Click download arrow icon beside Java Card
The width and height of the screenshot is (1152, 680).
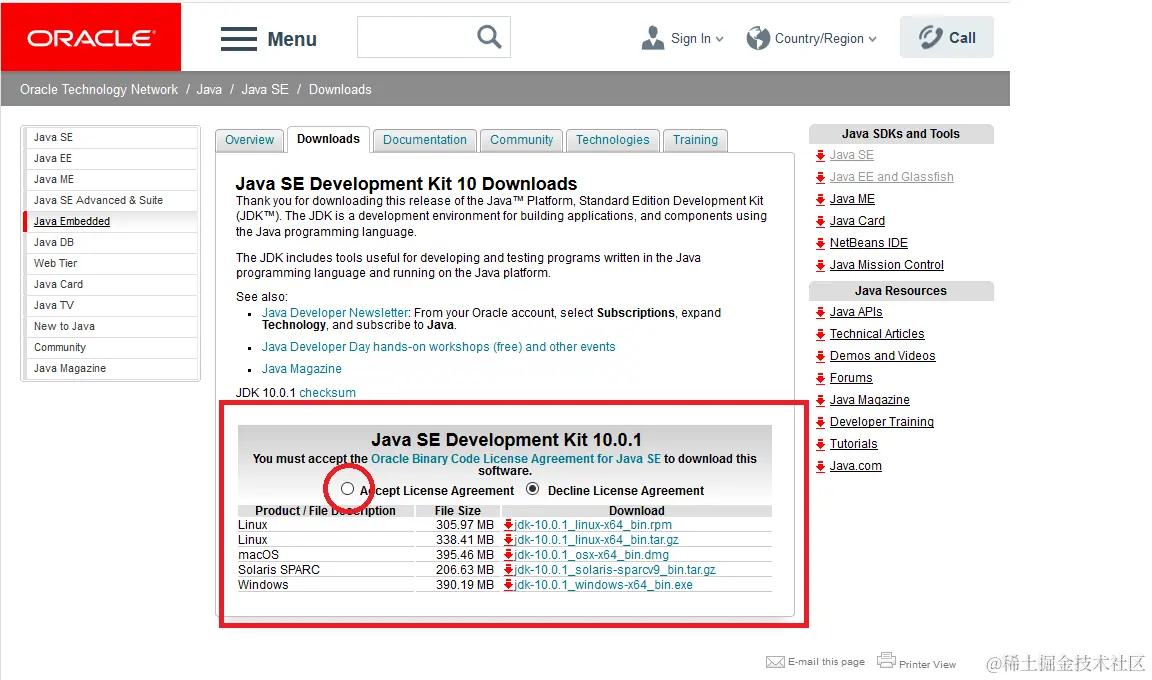[820, 221]
